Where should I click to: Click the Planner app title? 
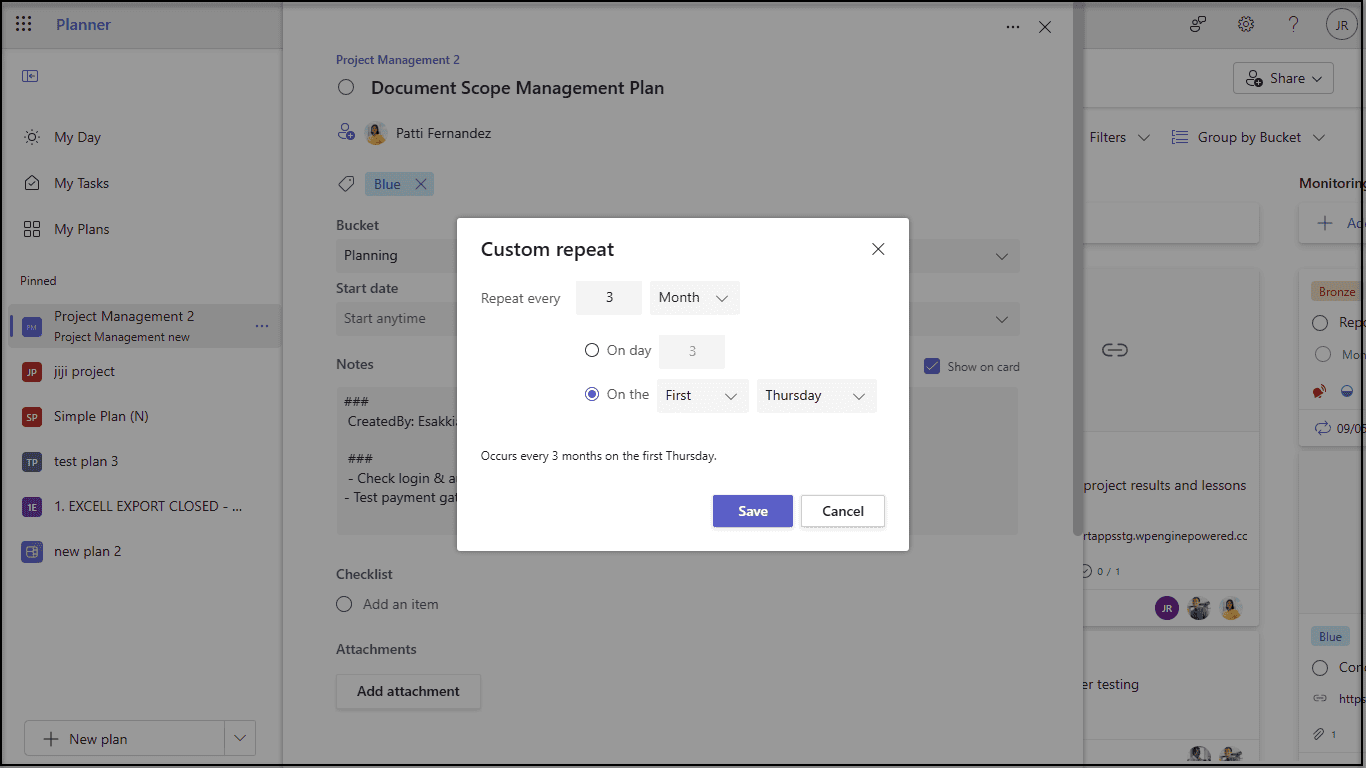(83, 24)
